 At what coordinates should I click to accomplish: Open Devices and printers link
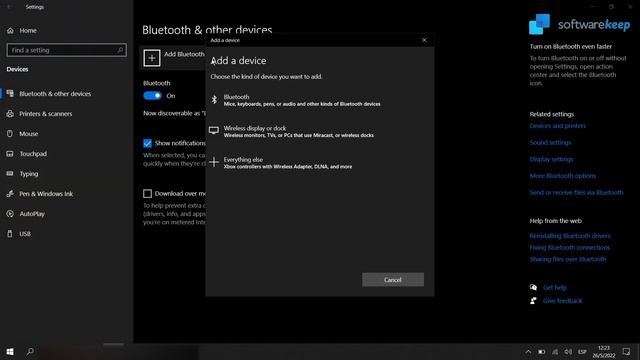(x=558, y=126)
